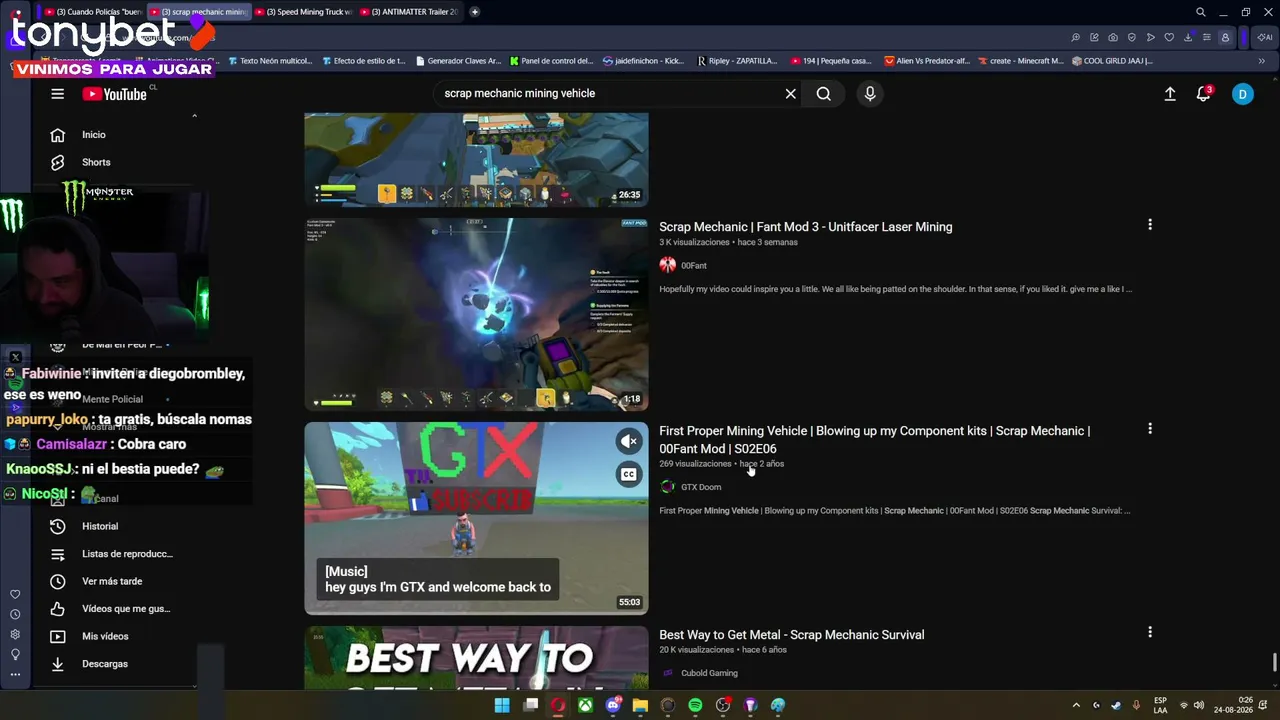Open the account avatar menu
Viewport: 1280px width, 720px height.
point(1243,94)
